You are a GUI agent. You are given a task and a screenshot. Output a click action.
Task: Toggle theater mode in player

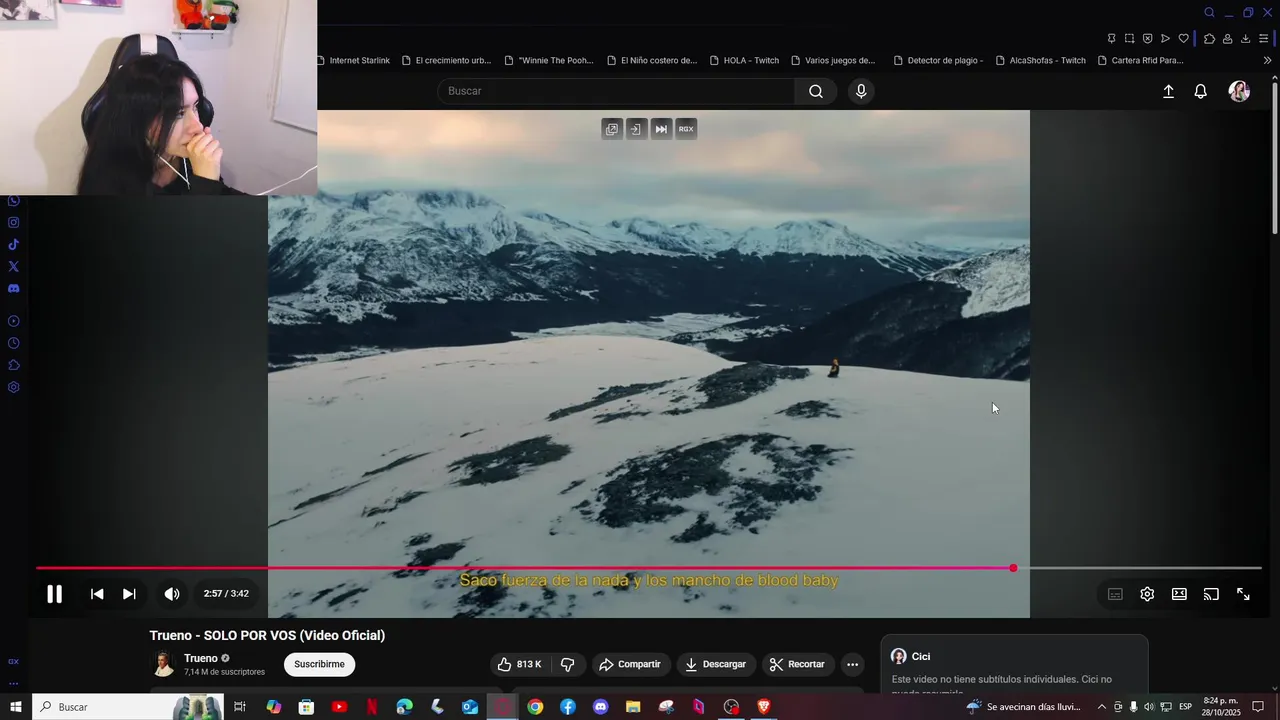coord(1179,594)
